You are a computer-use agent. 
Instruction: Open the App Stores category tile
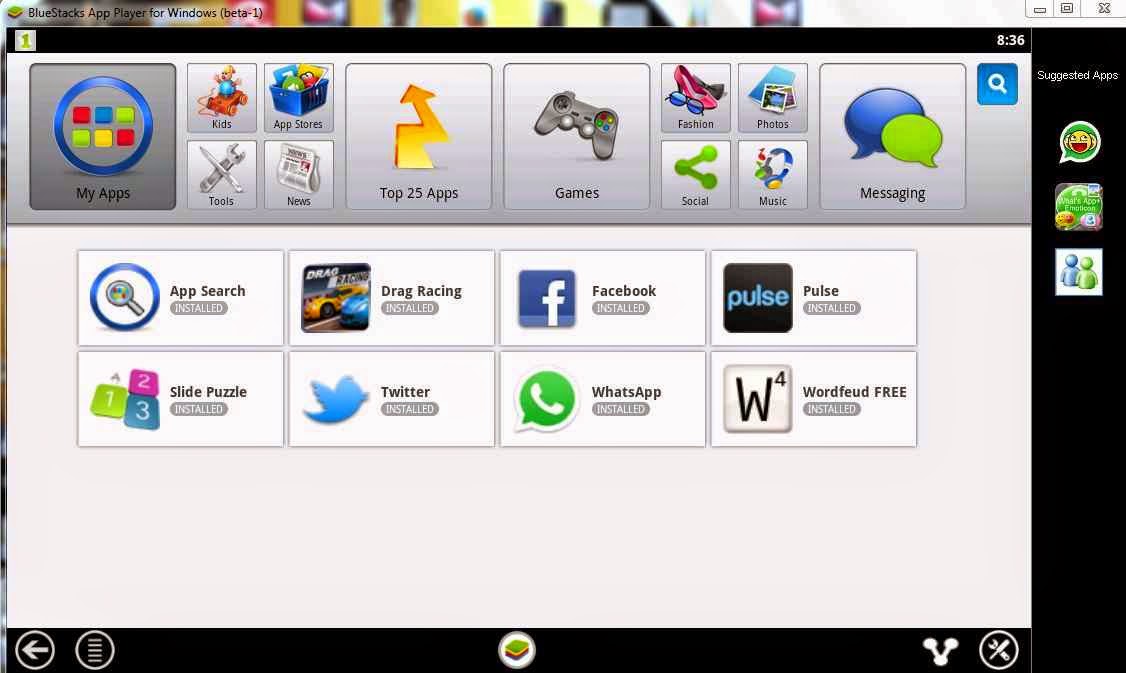click(299, 98)
